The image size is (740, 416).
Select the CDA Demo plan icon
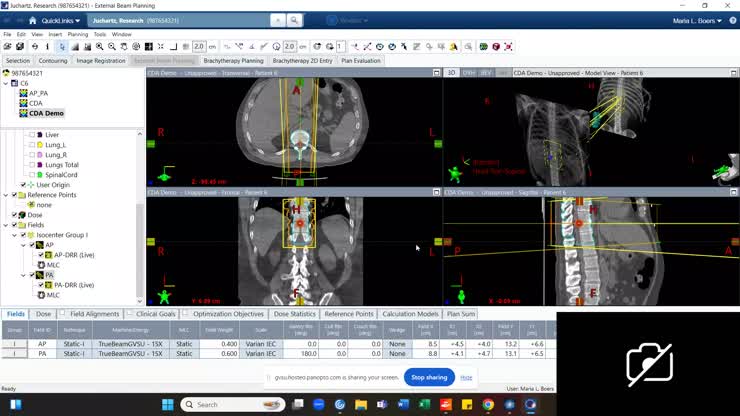(x=24, y=113)
